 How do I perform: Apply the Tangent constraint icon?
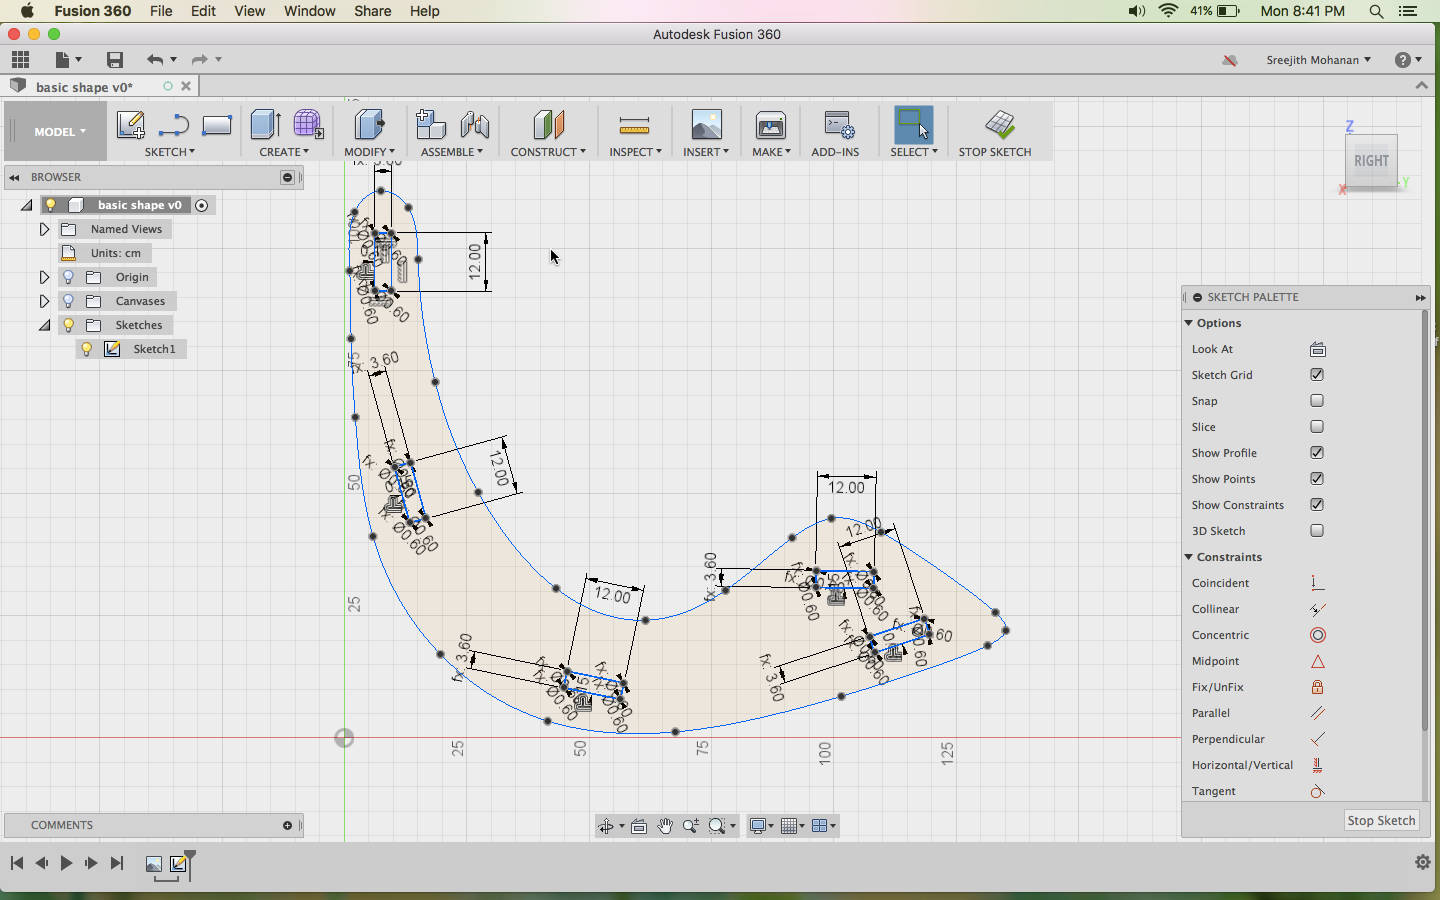1318,791
